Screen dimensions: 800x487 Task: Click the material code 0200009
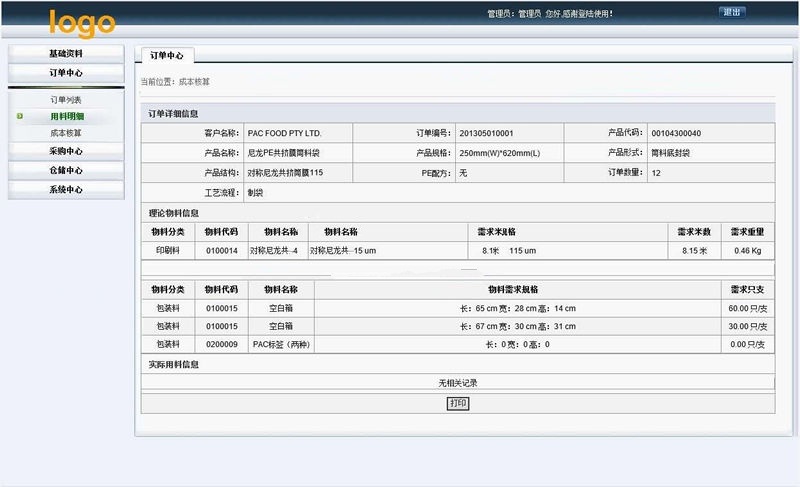[222, 345]
